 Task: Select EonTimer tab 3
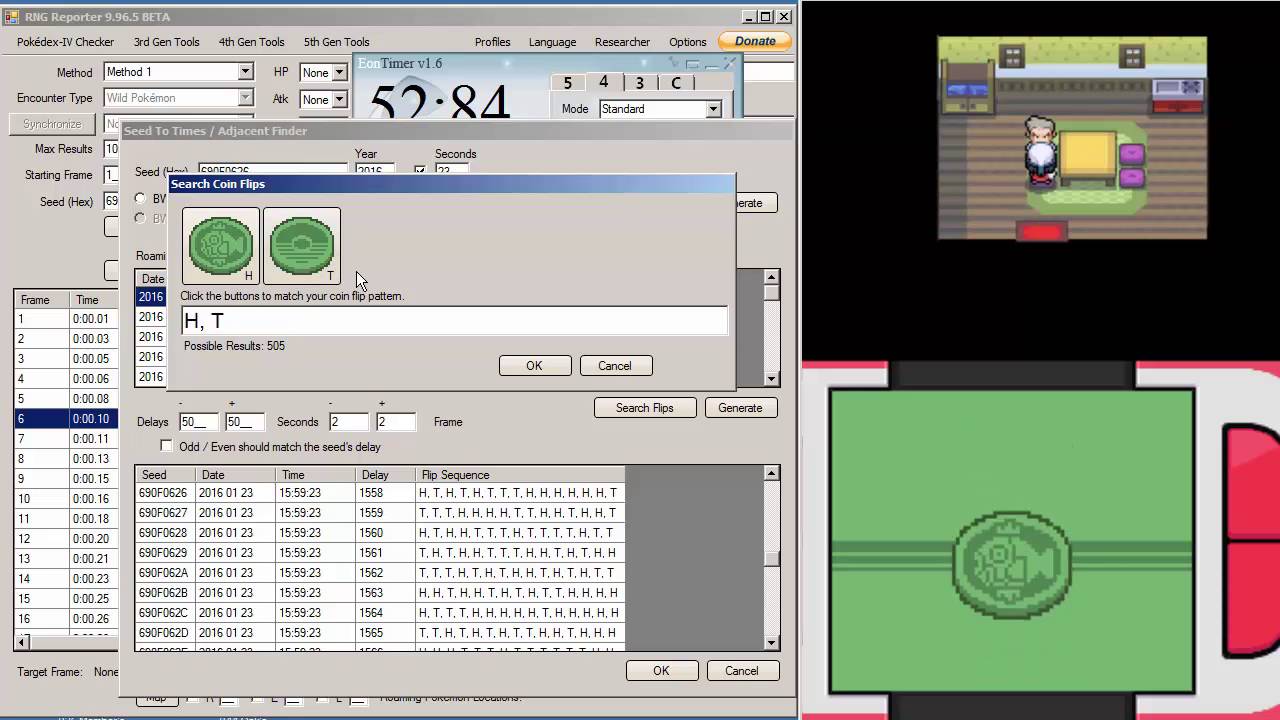tap(639, 84)
